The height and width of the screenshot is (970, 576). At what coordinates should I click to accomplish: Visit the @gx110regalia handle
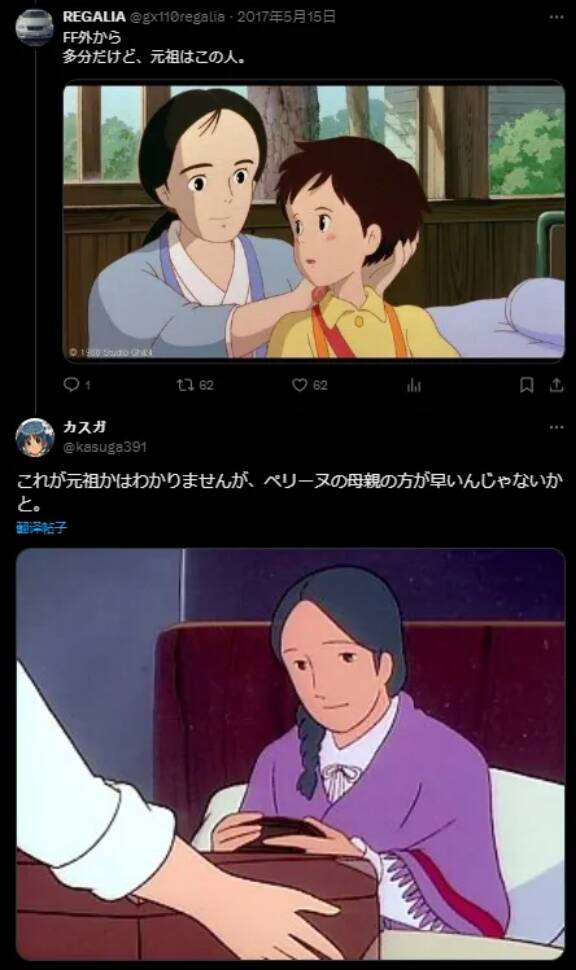177,17
